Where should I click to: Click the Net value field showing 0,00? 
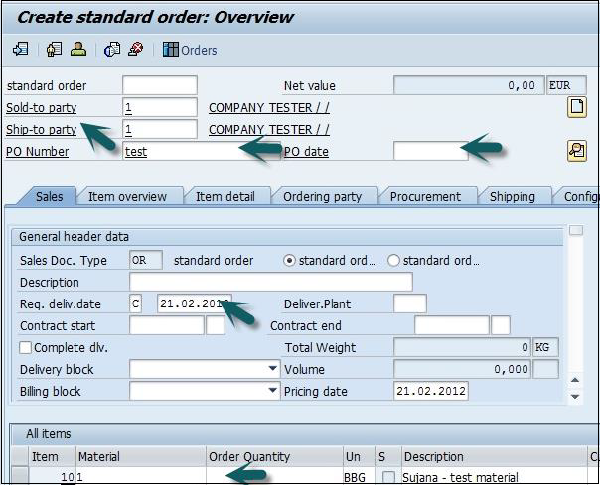coord(469,85)
